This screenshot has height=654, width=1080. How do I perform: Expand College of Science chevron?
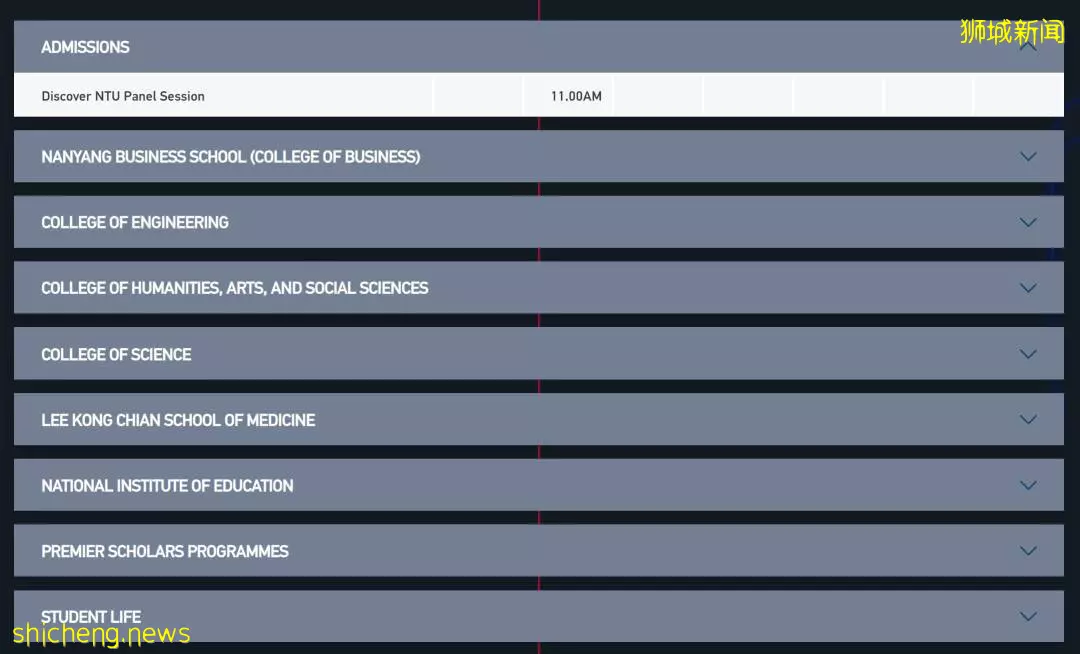[1028, 354]
